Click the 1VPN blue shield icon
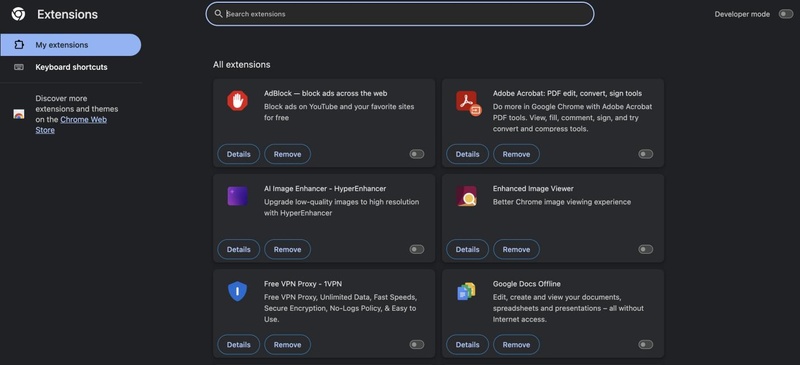Image resolution: width=800 pixels, height=365 pixels. point(237,291)
